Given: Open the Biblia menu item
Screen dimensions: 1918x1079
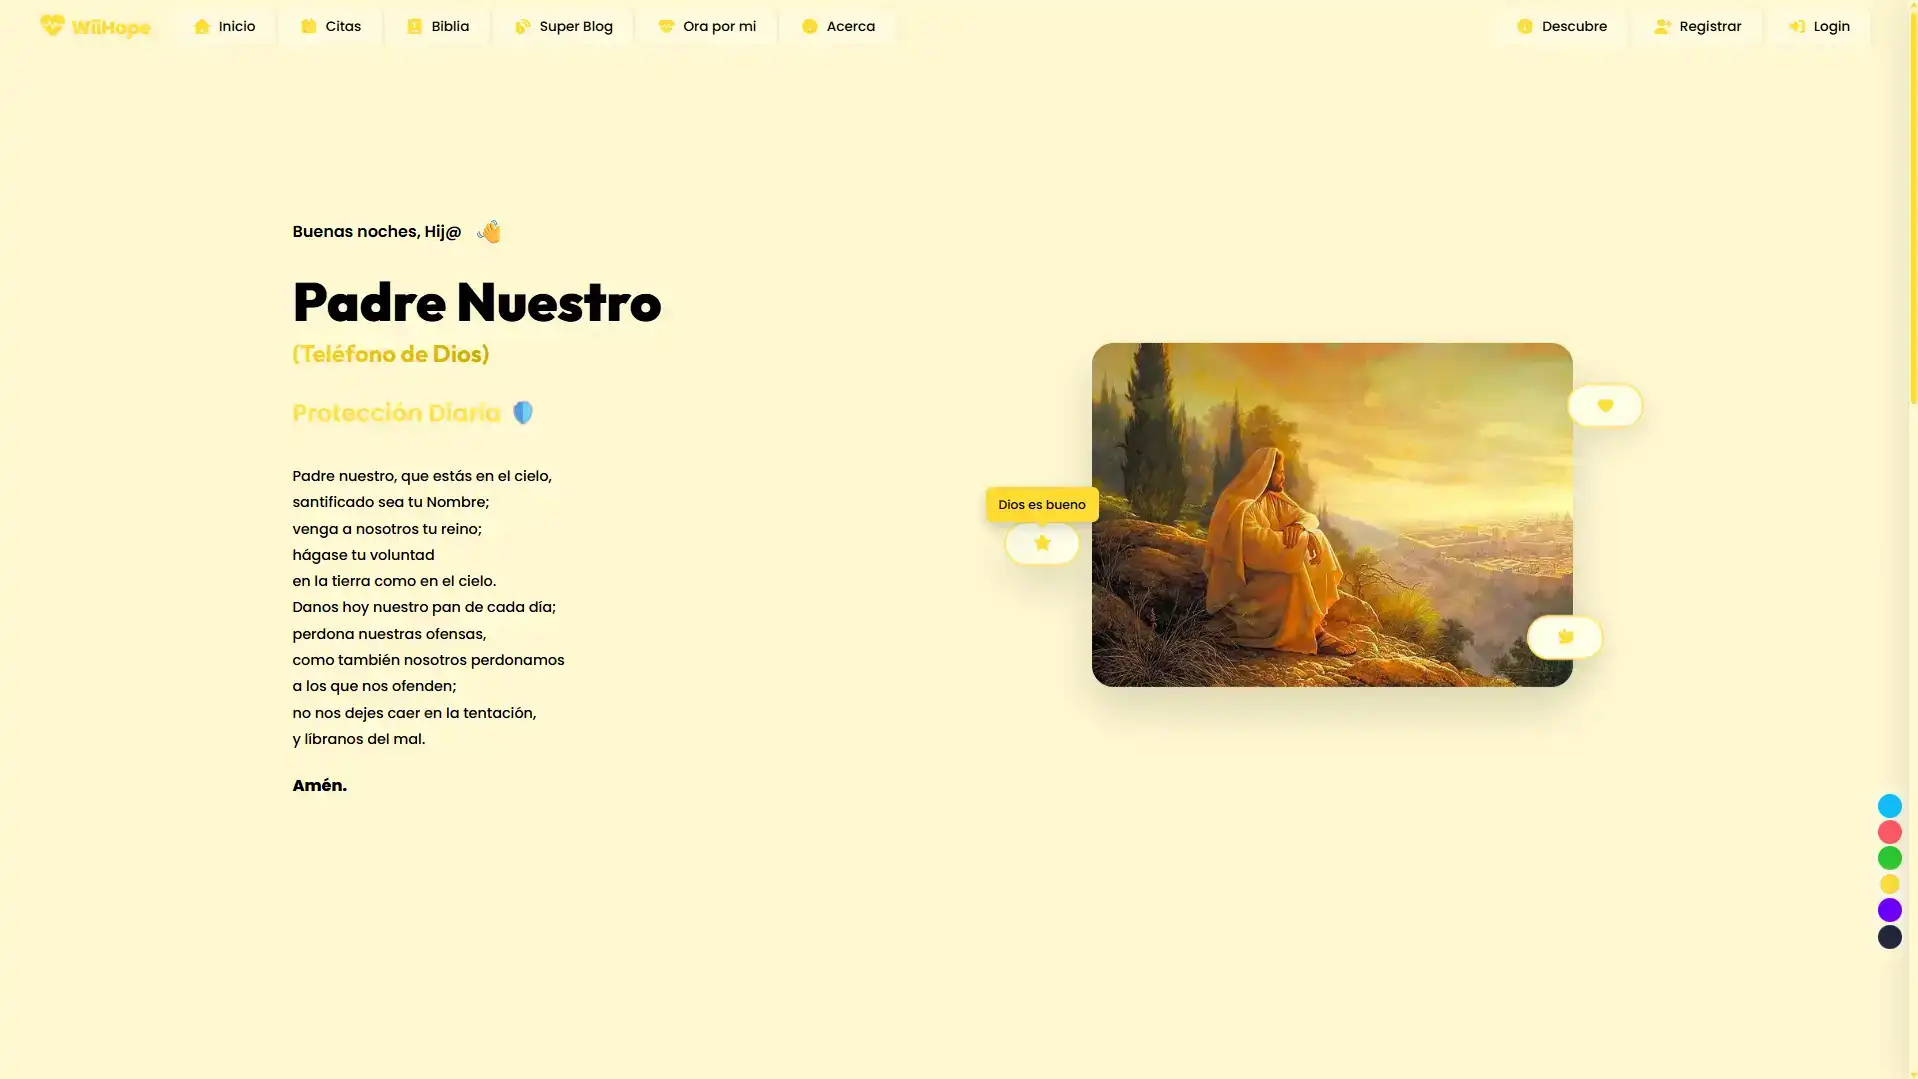Looking at the screenshot, I should [x=438, y=26].
